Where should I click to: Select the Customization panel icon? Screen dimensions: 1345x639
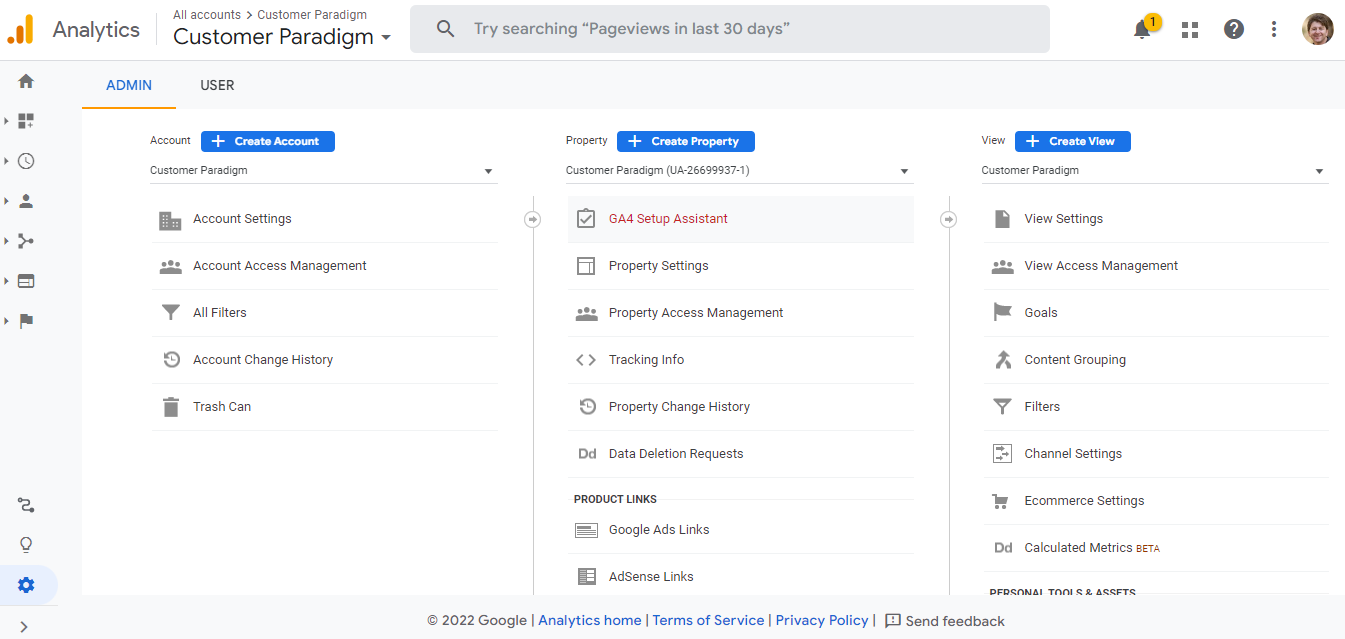point(25,120)
